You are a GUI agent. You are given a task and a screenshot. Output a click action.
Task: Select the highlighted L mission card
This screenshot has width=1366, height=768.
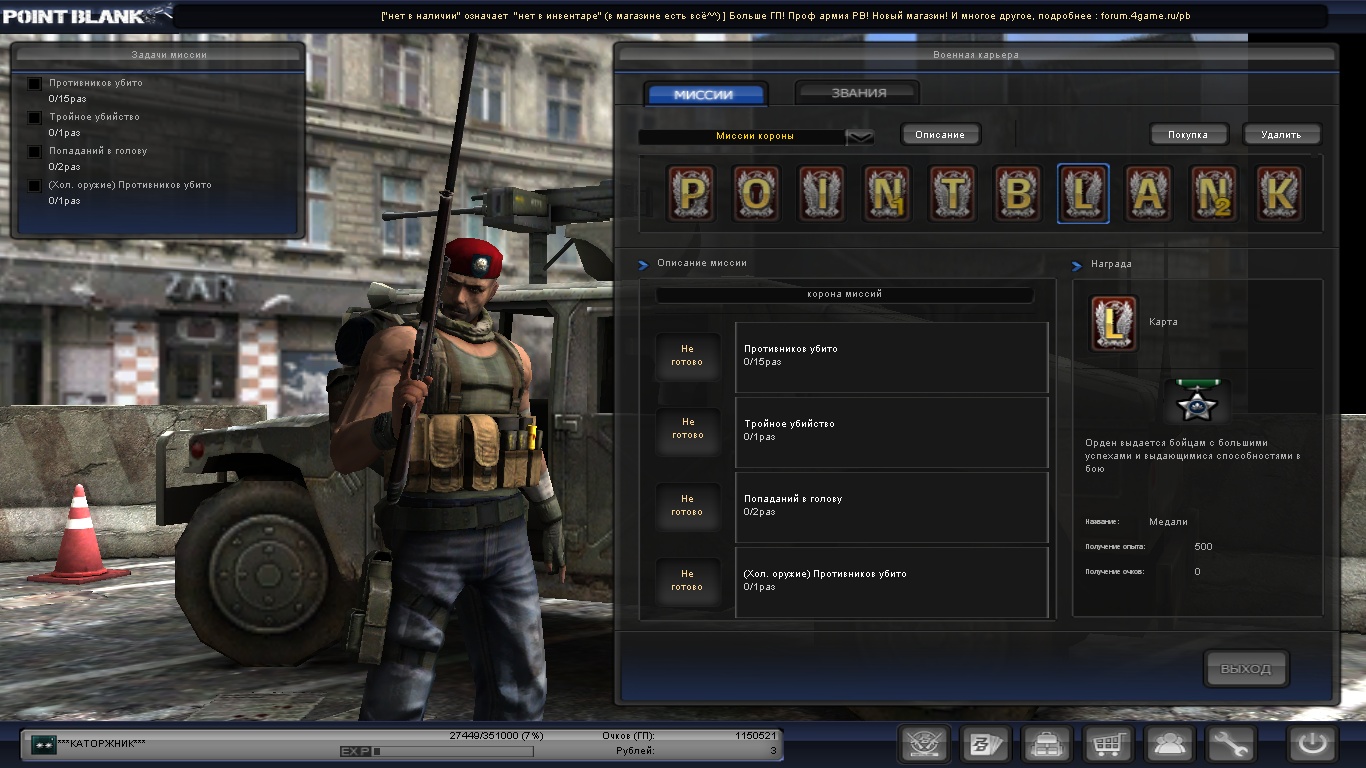coord(1083,193)
